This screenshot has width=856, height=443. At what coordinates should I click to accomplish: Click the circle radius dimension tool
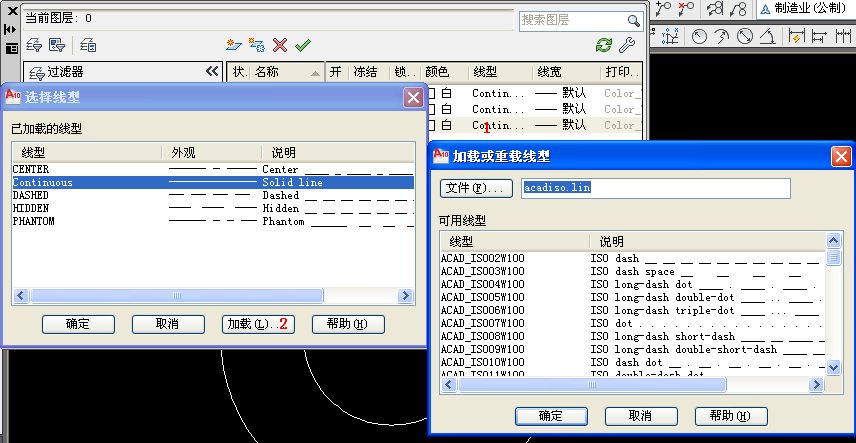(699, 37)
